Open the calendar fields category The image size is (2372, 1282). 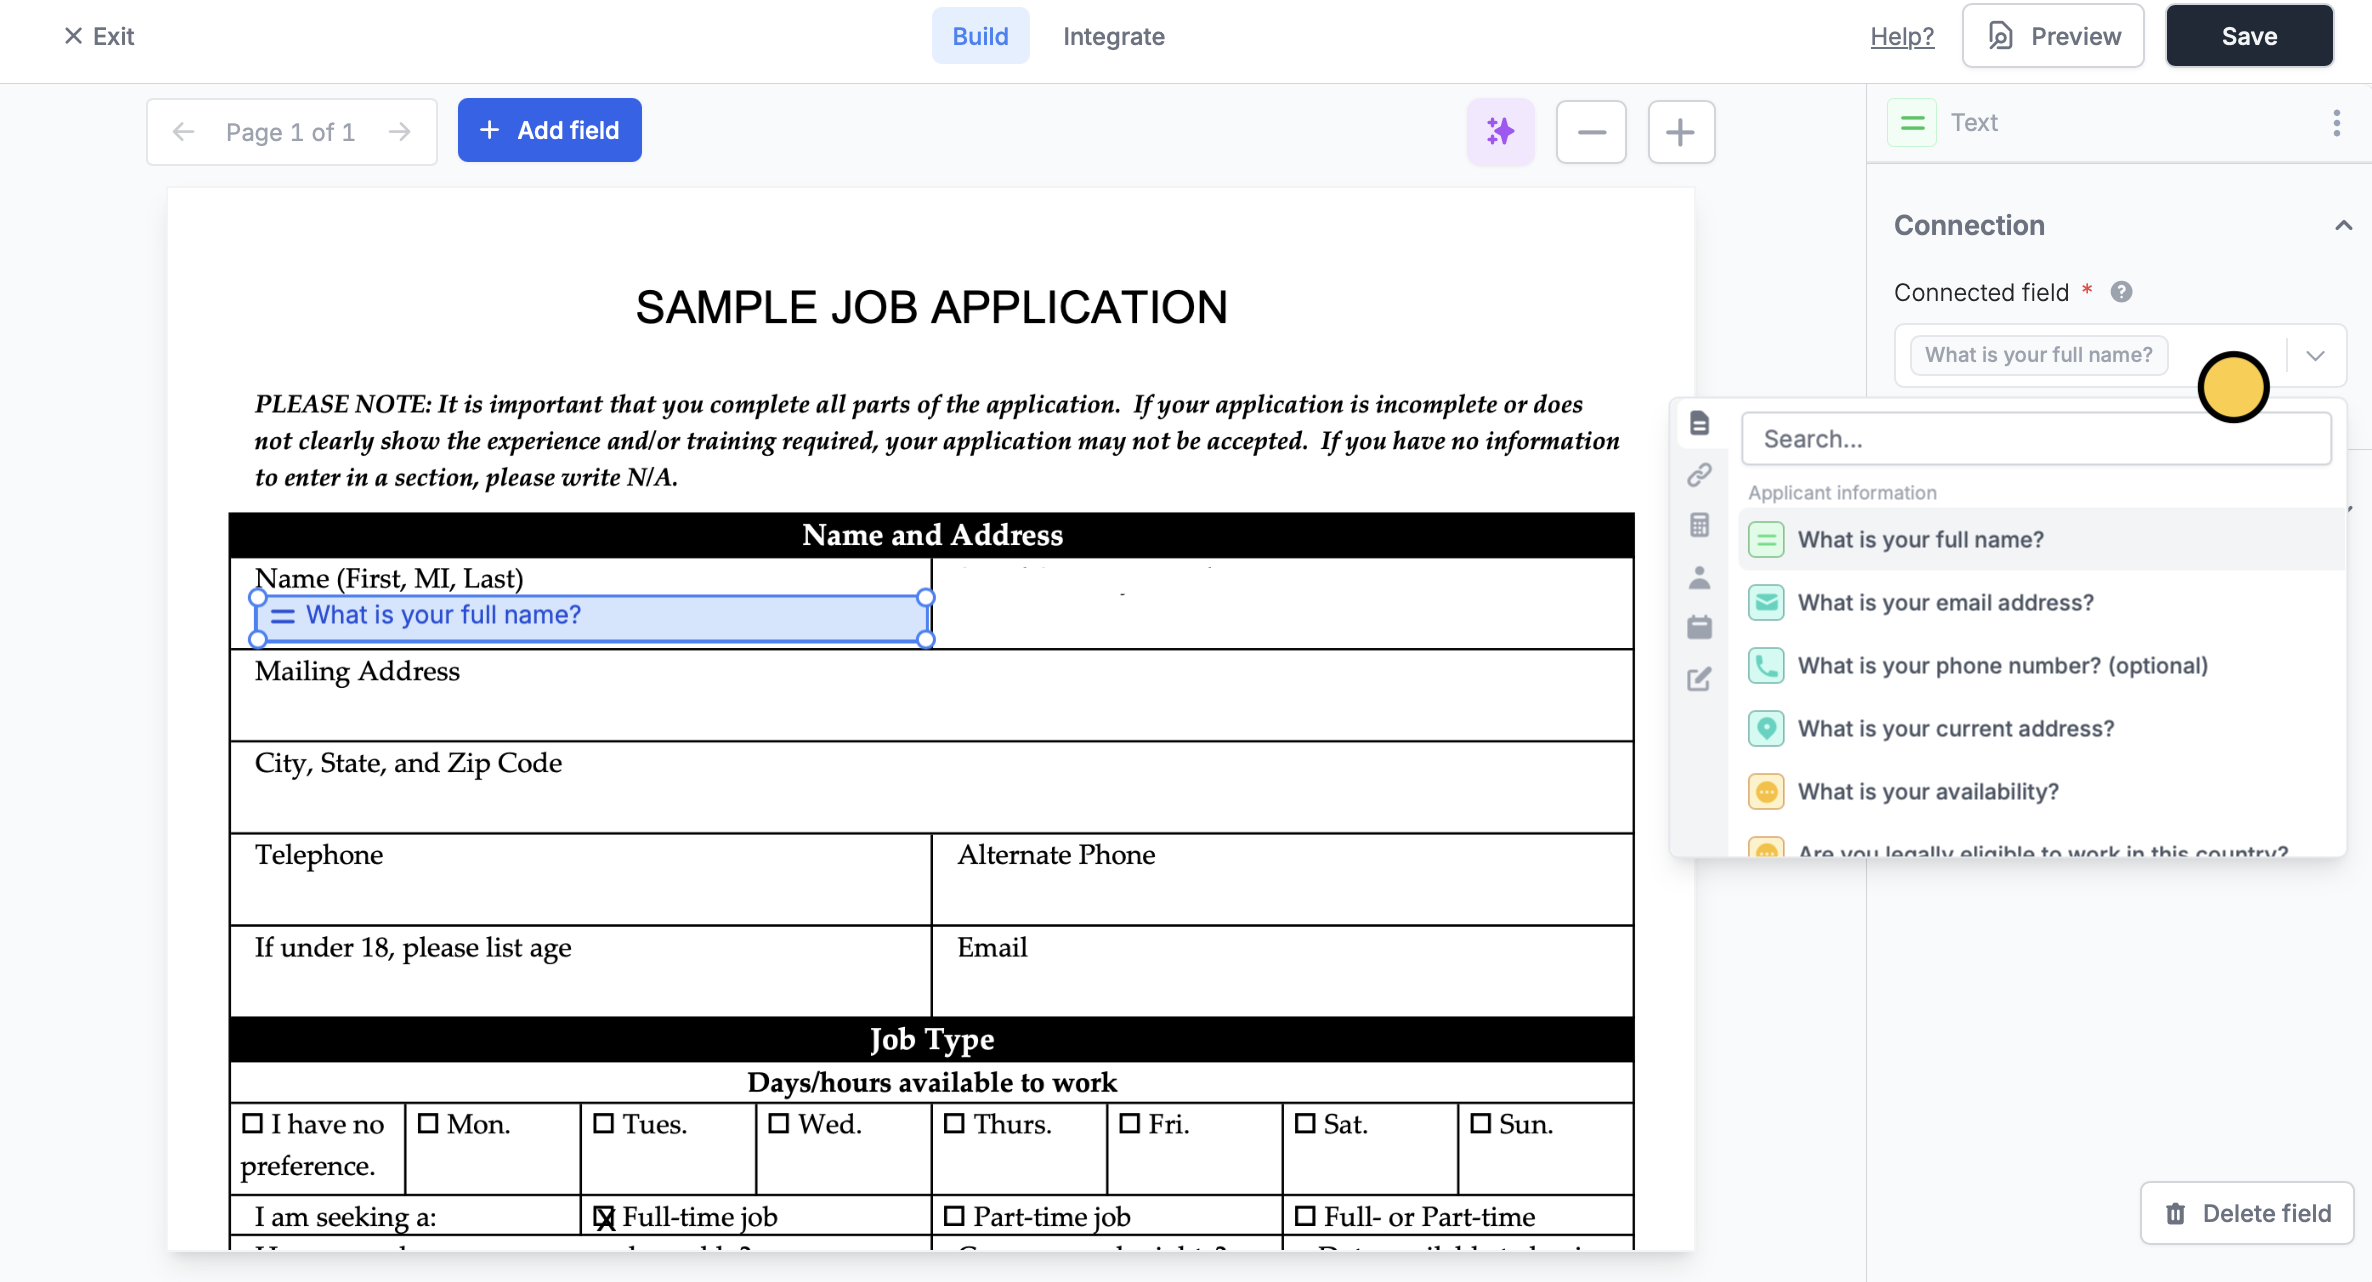pos(1699,627)
